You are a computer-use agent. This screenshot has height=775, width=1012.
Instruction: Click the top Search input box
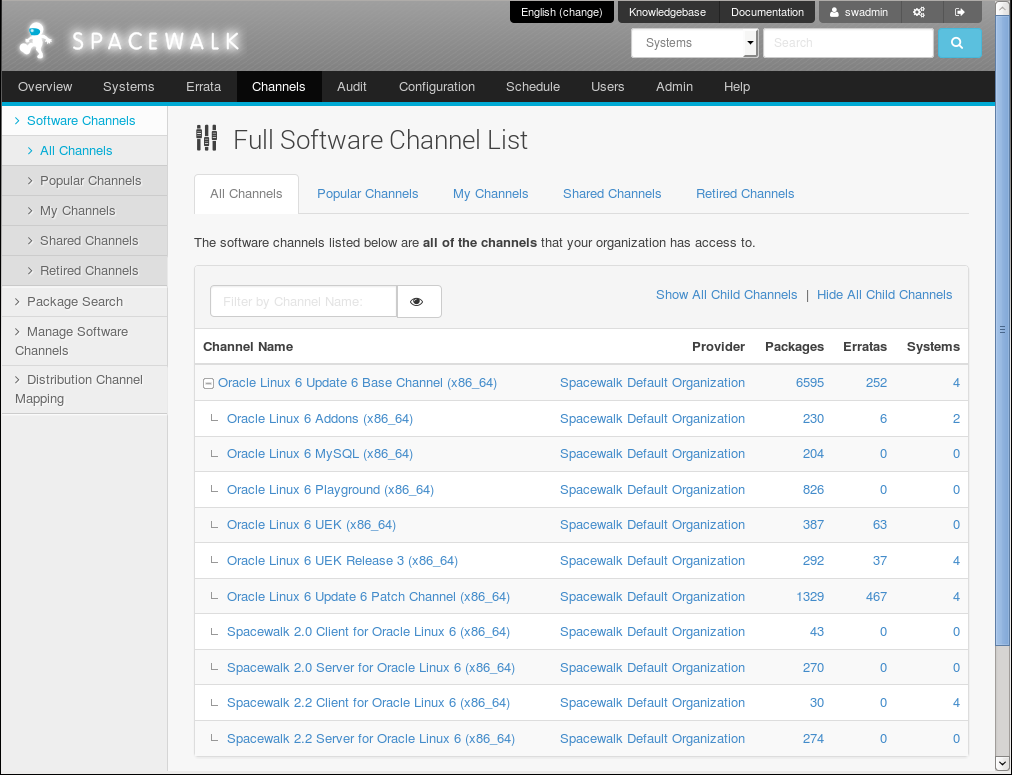tap(848, 43)
